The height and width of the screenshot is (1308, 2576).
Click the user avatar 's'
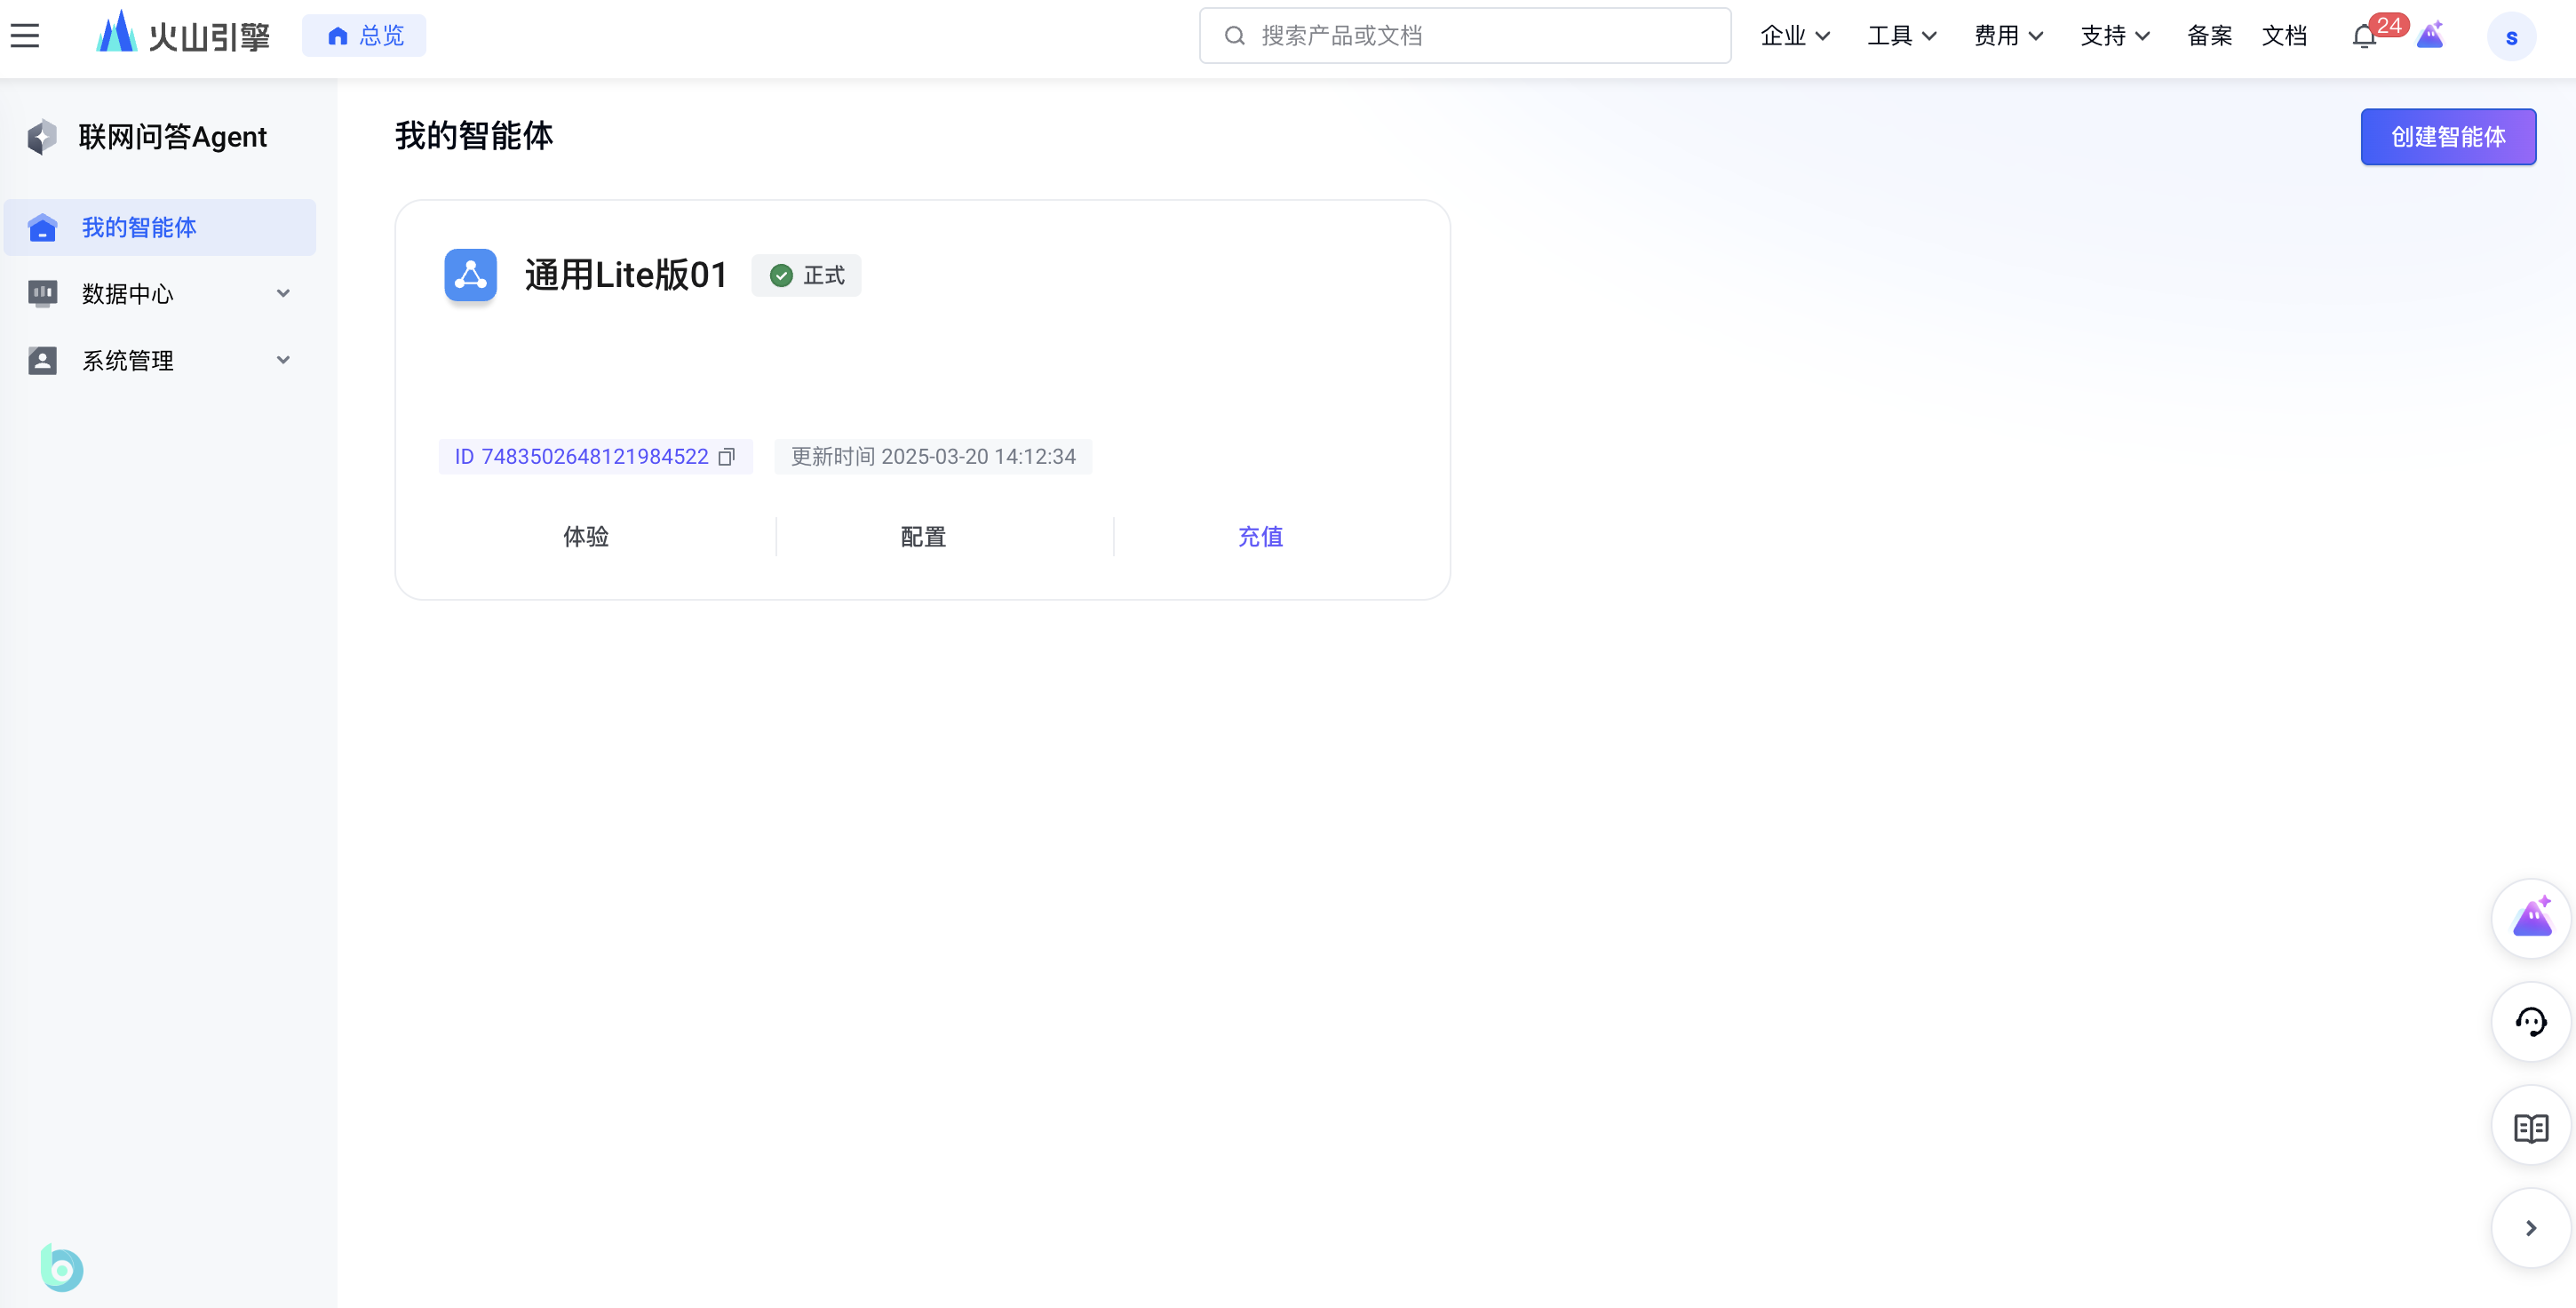[2510, 38]
